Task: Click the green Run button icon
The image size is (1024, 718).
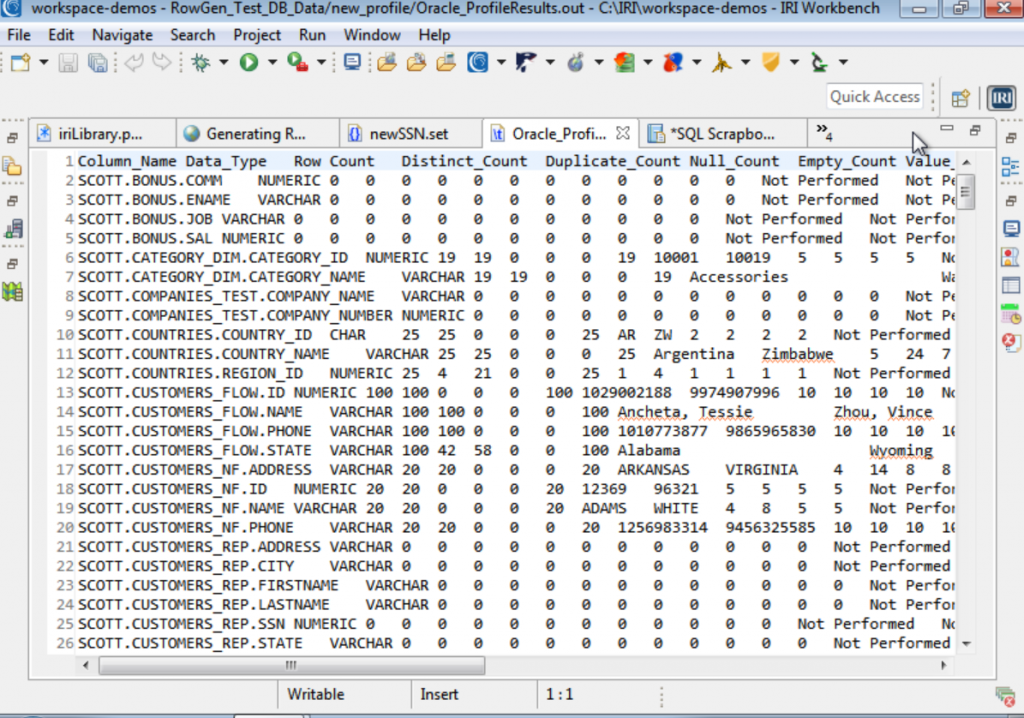Action: click(x=249, y=62)
